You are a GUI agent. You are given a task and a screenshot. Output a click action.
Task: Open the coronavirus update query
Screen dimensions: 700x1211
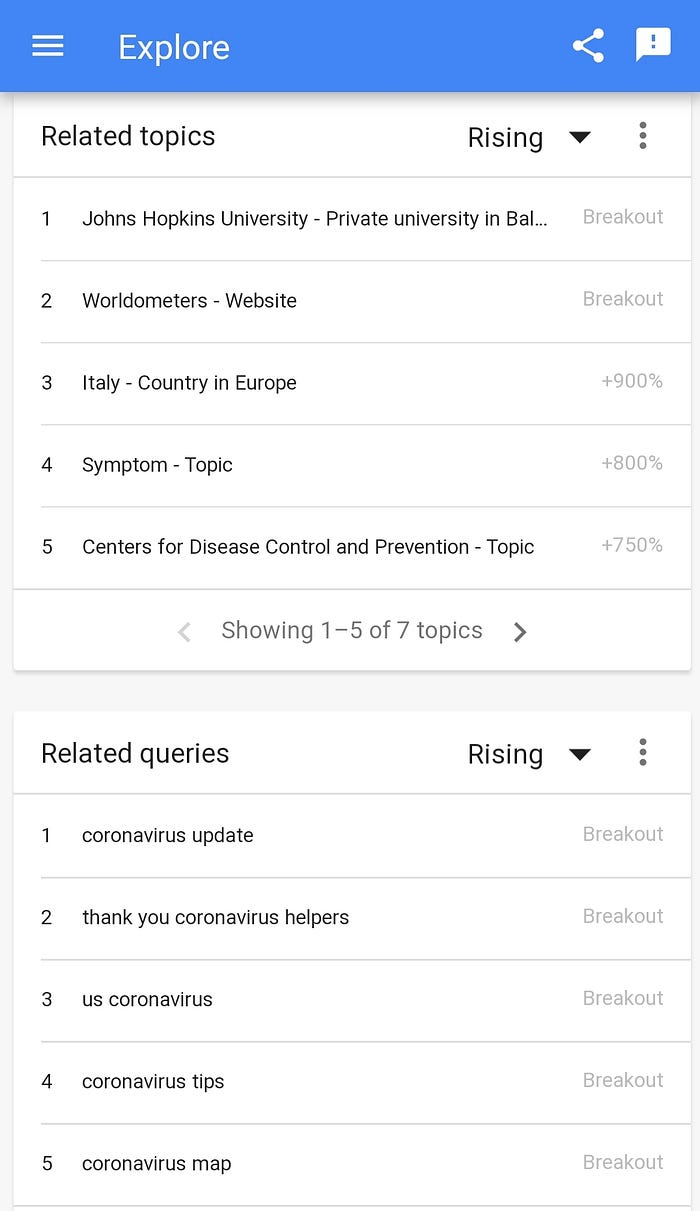[x=168, y=836]
